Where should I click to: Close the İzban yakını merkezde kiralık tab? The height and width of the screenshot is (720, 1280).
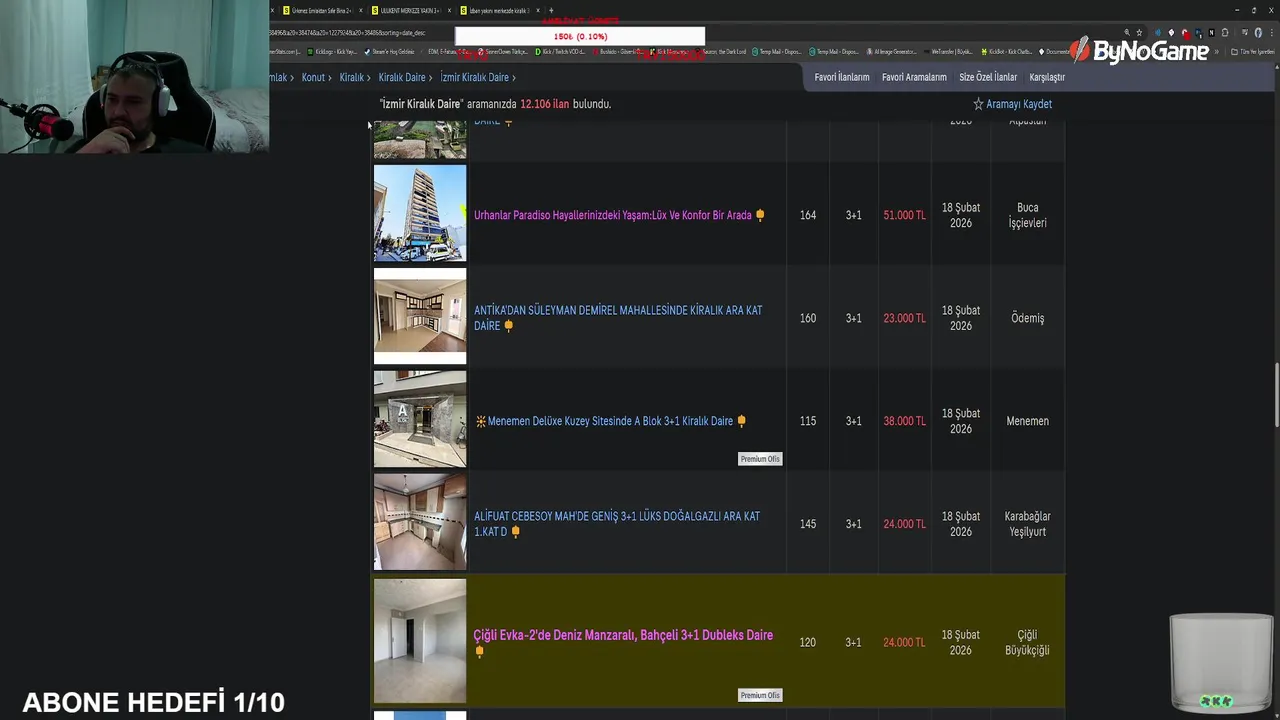(538, 10)
